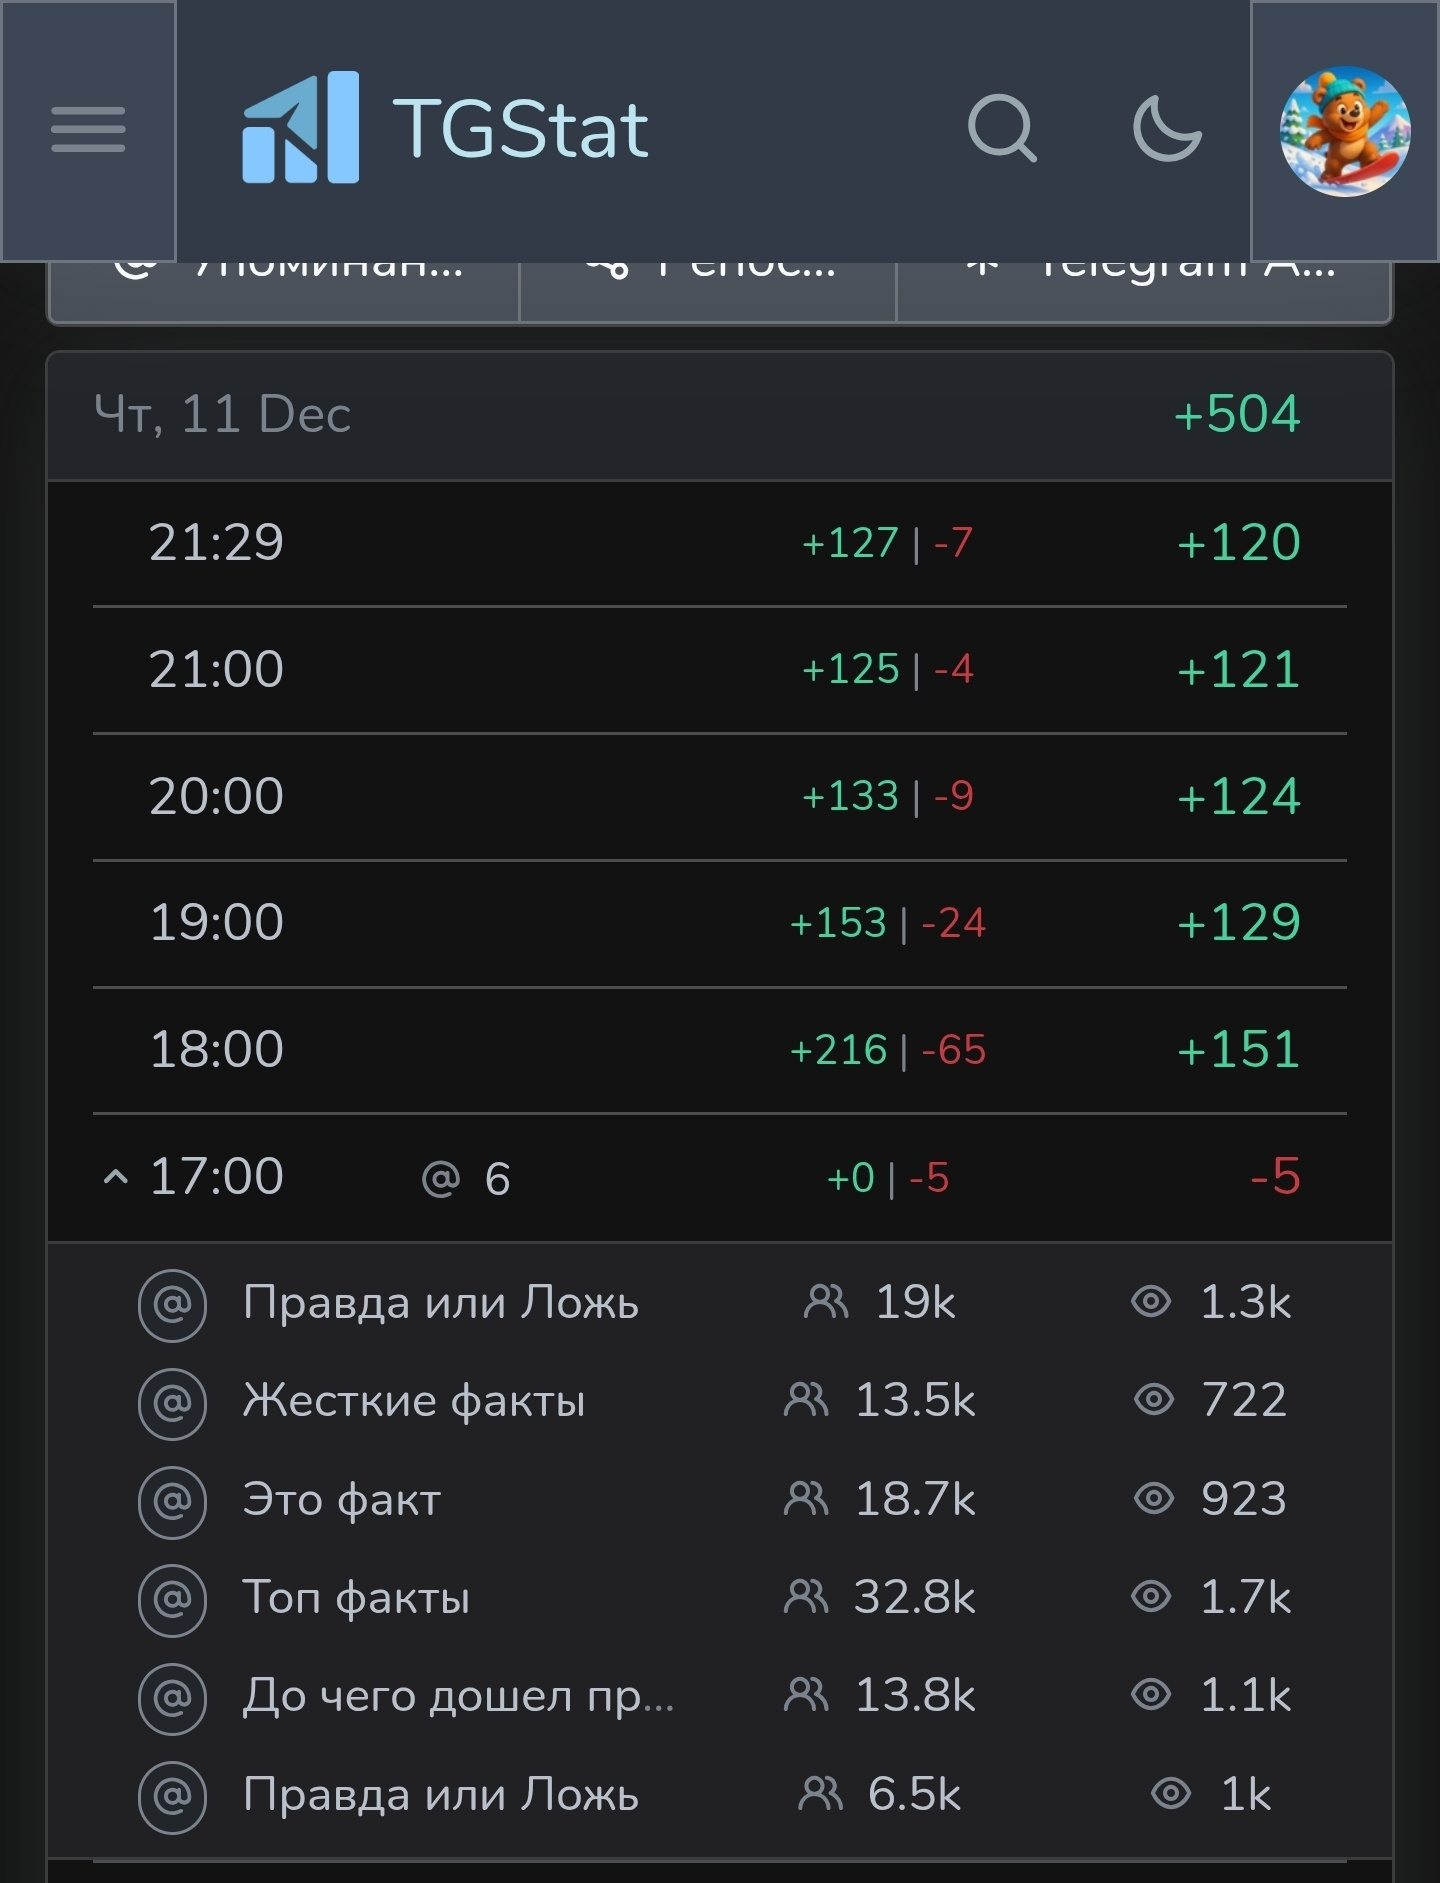The image size is (1440, 1883).
Task: Click the mention icon beside Это факт
Action: click(173, 1500)
